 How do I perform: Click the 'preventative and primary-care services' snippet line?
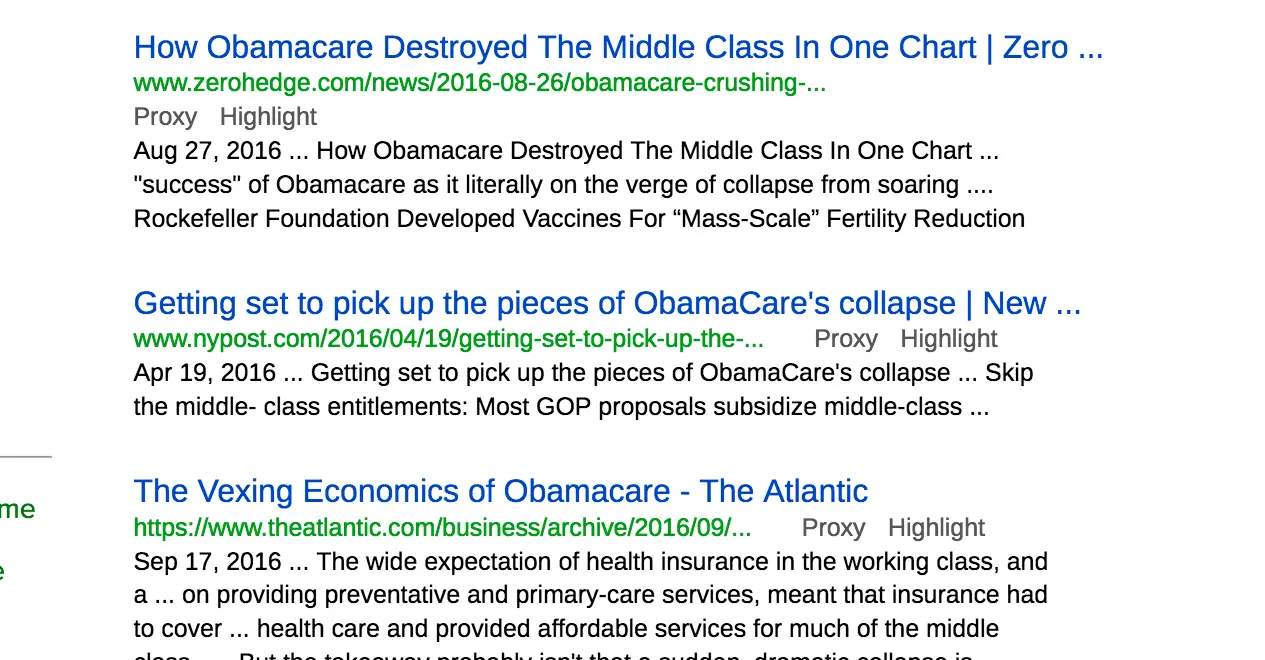point(590,595)
